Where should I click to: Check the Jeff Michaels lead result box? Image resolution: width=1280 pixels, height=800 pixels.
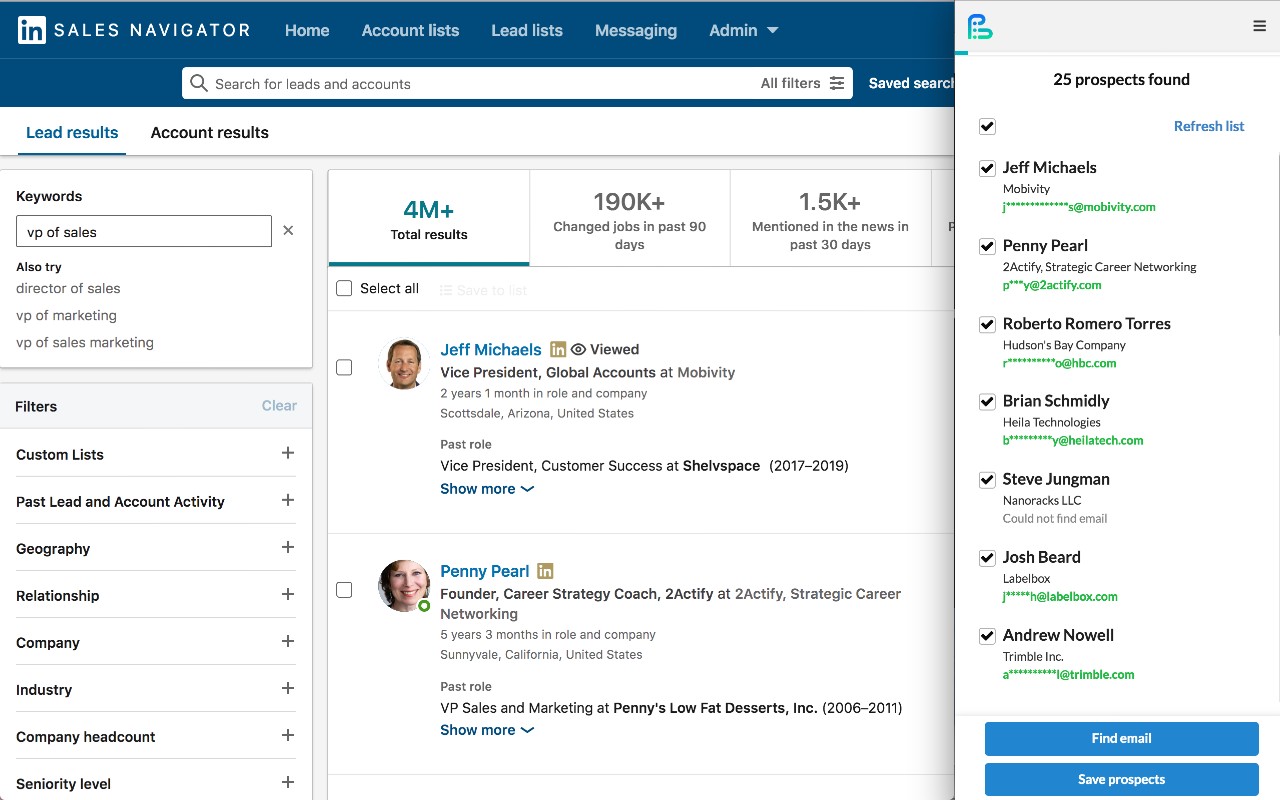pos(344,367)
